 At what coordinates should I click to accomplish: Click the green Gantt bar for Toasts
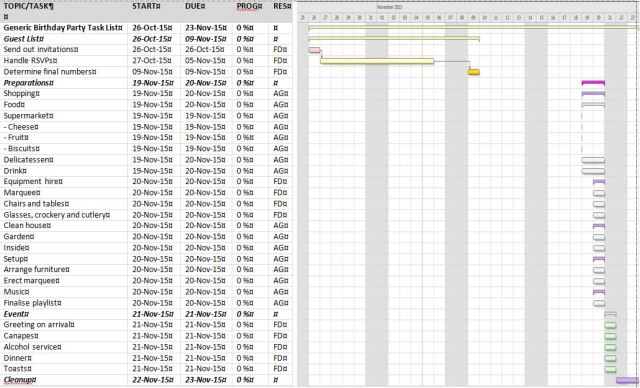611,369
